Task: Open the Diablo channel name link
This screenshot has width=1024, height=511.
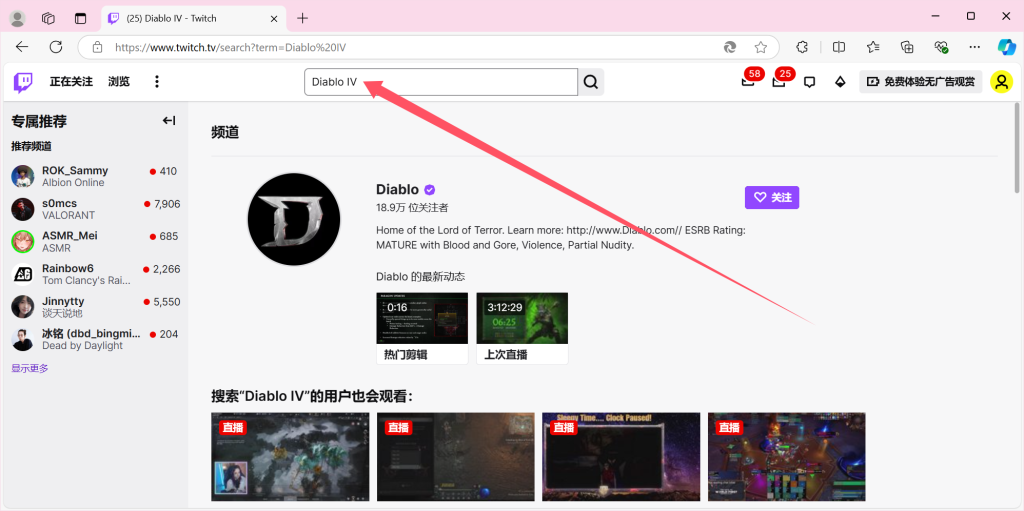Action: 398,190
